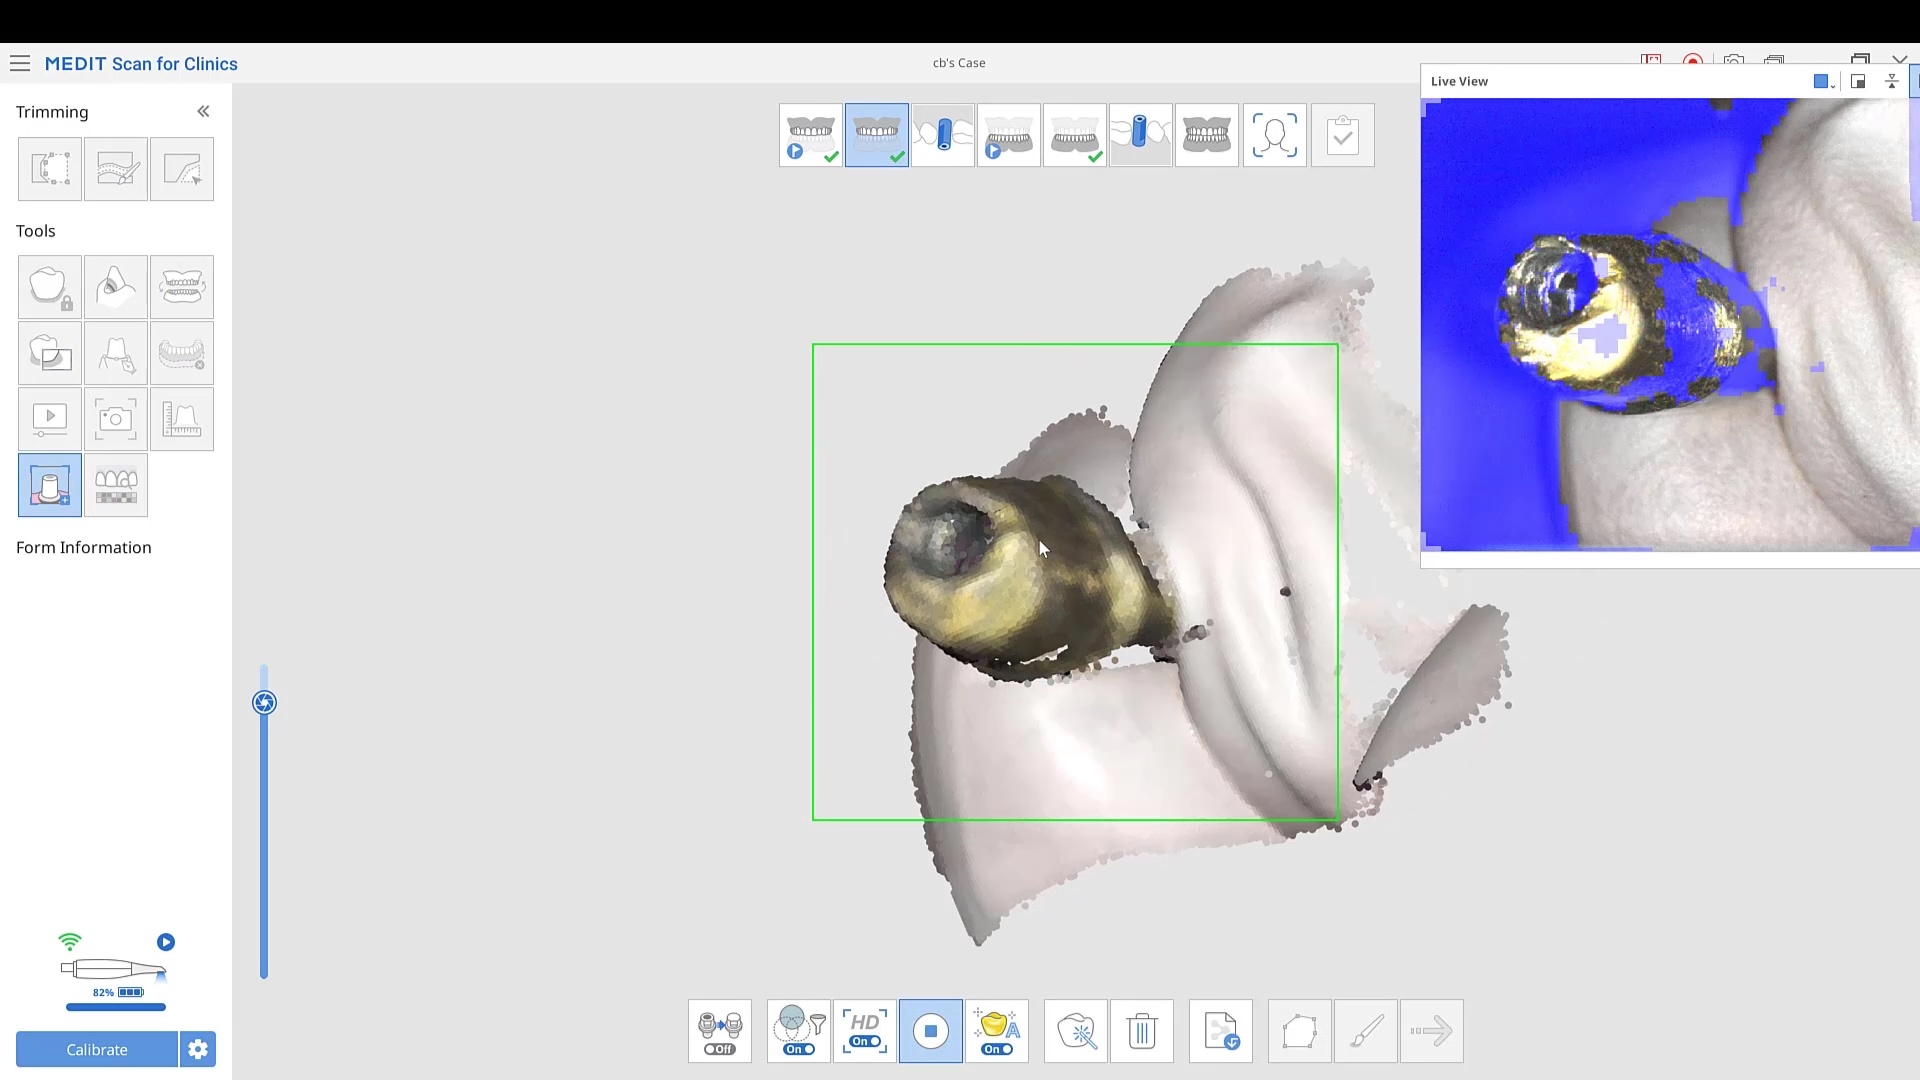
Task: Open the measurement ruler tool
Action: click(182, 419)
